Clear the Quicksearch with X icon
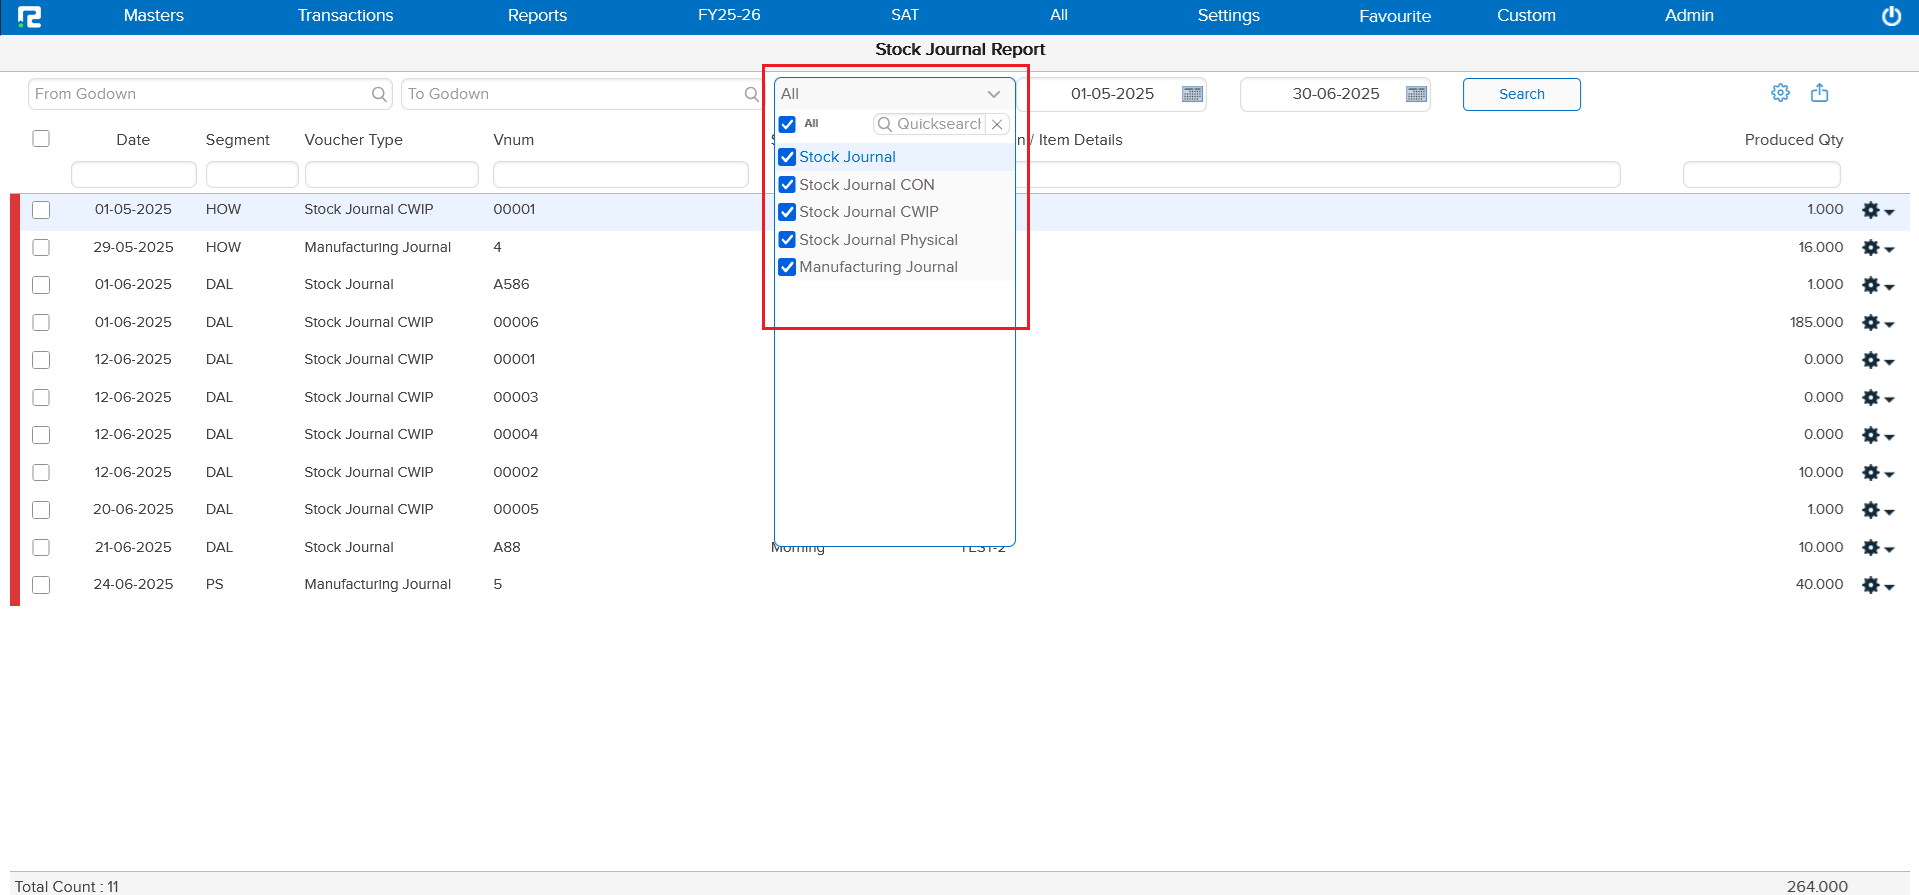 click(997, 124)
